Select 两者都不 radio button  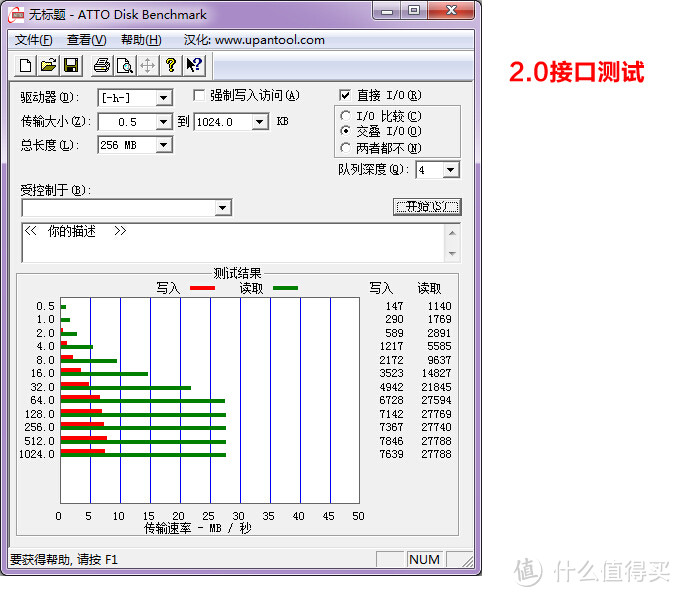coord(345,148)
